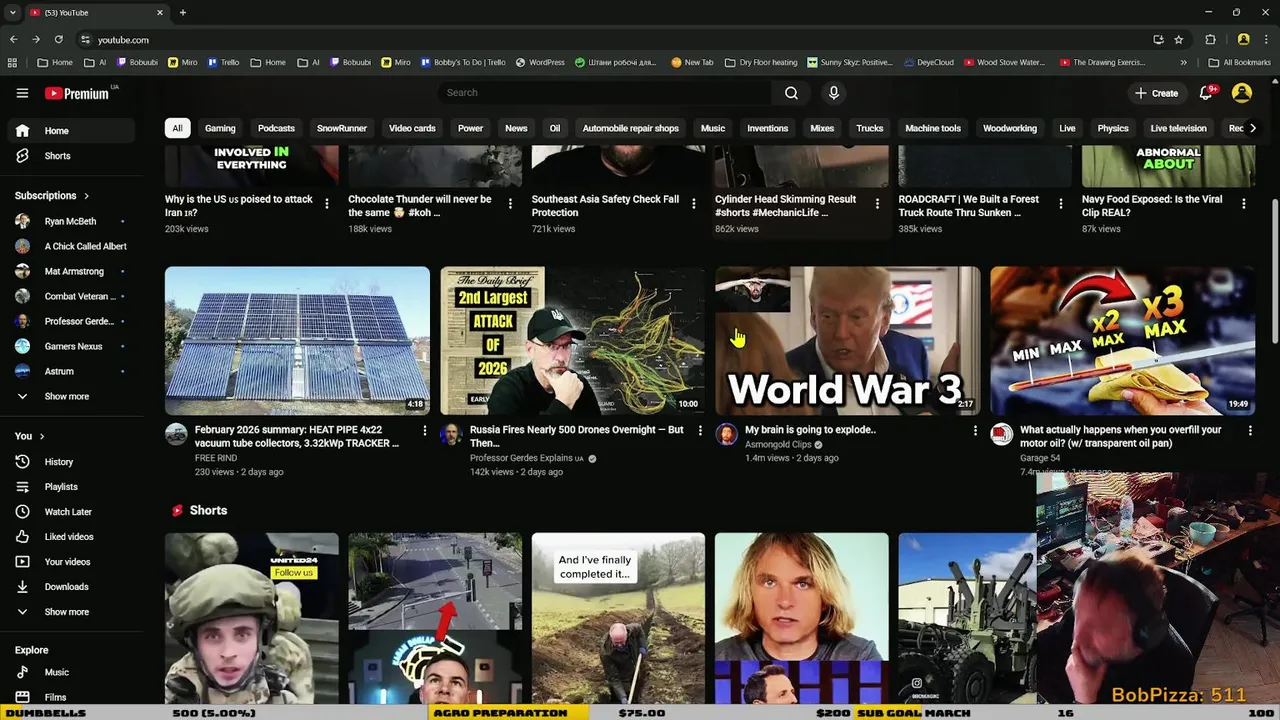The height and width of the screenshot is (720, 1280).
Task: Open Liked videos in the sidebar
Action: (70, 537)
